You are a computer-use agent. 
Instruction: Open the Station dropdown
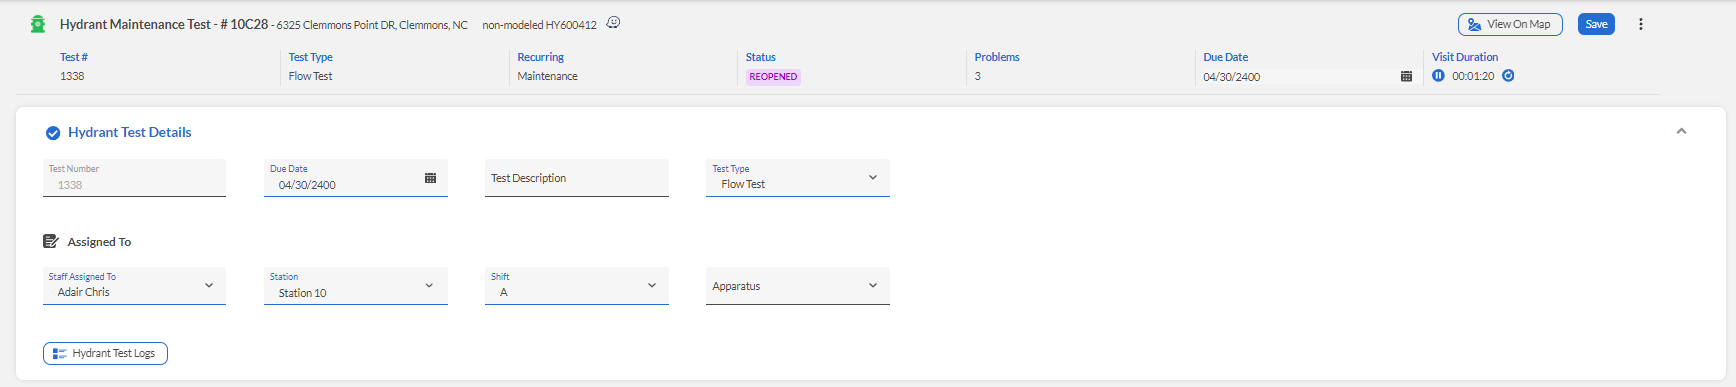click(x=355, y=286)
